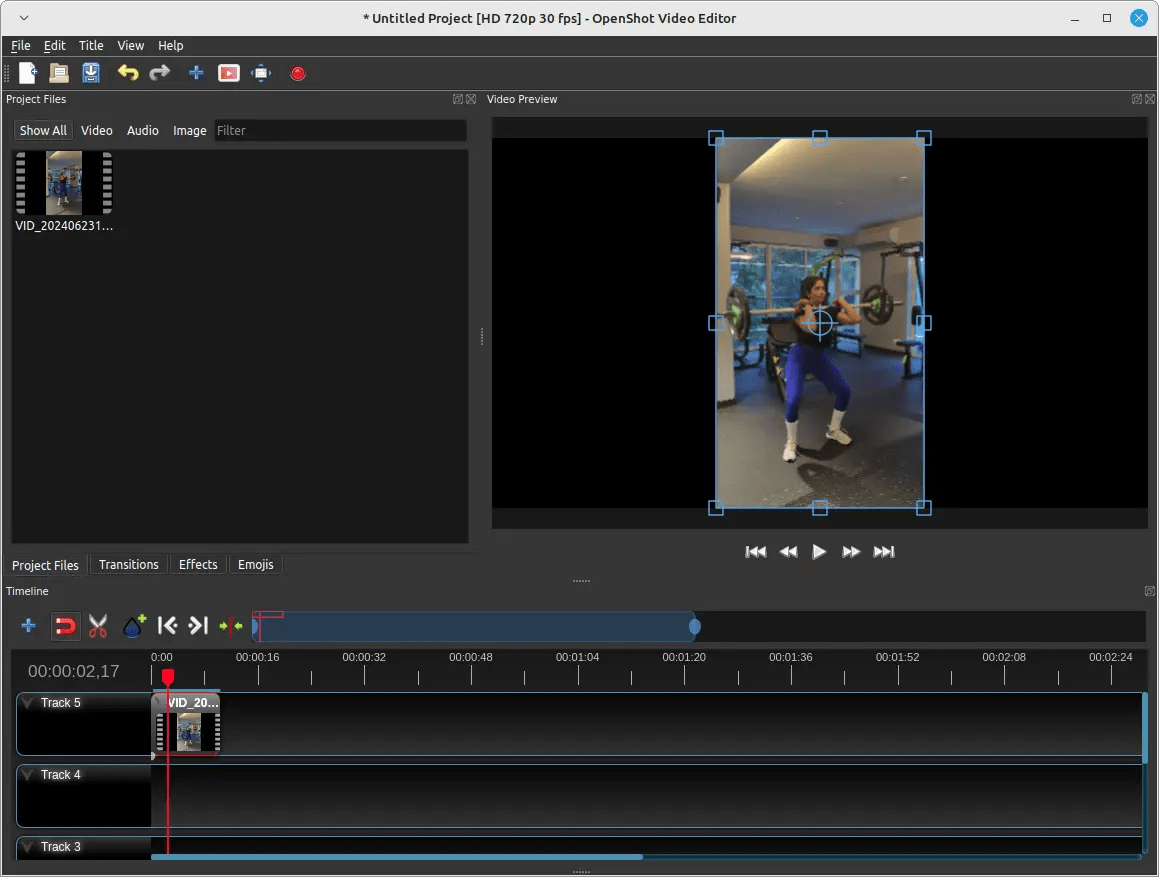Play the video preview
1159x877 pixels.
[x=819, y=552]
